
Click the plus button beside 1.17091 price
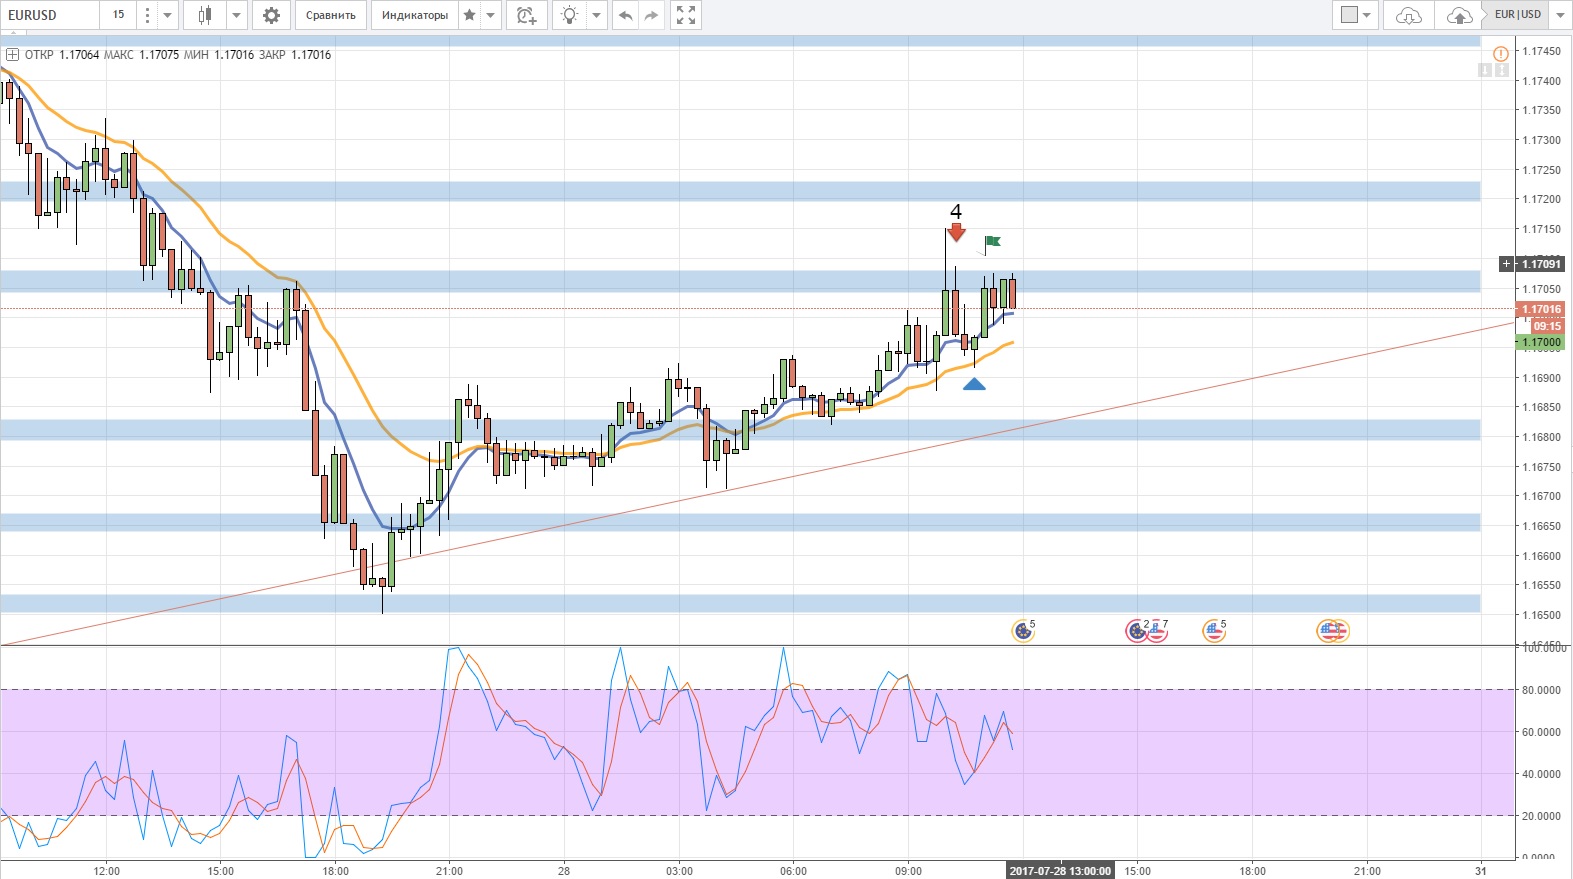click(x=1507, y=264)
